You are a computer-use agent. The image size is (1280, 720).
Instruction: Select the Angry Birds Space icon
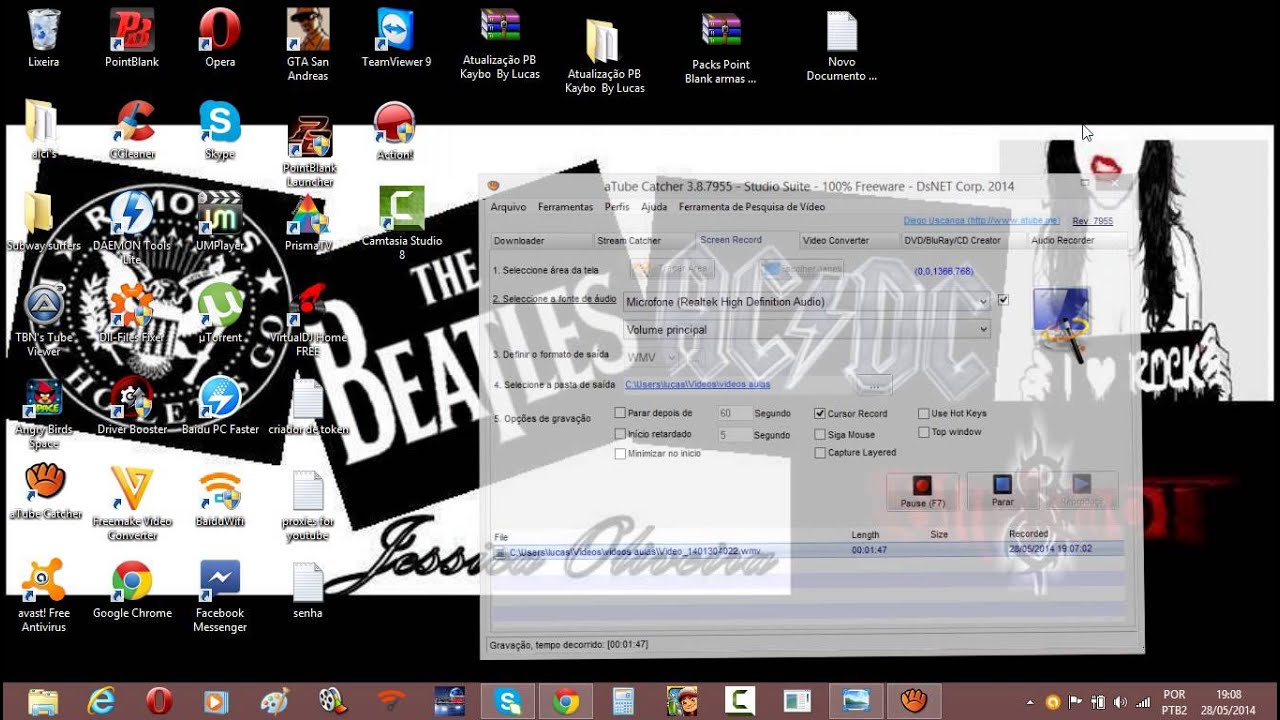point(44,412)
